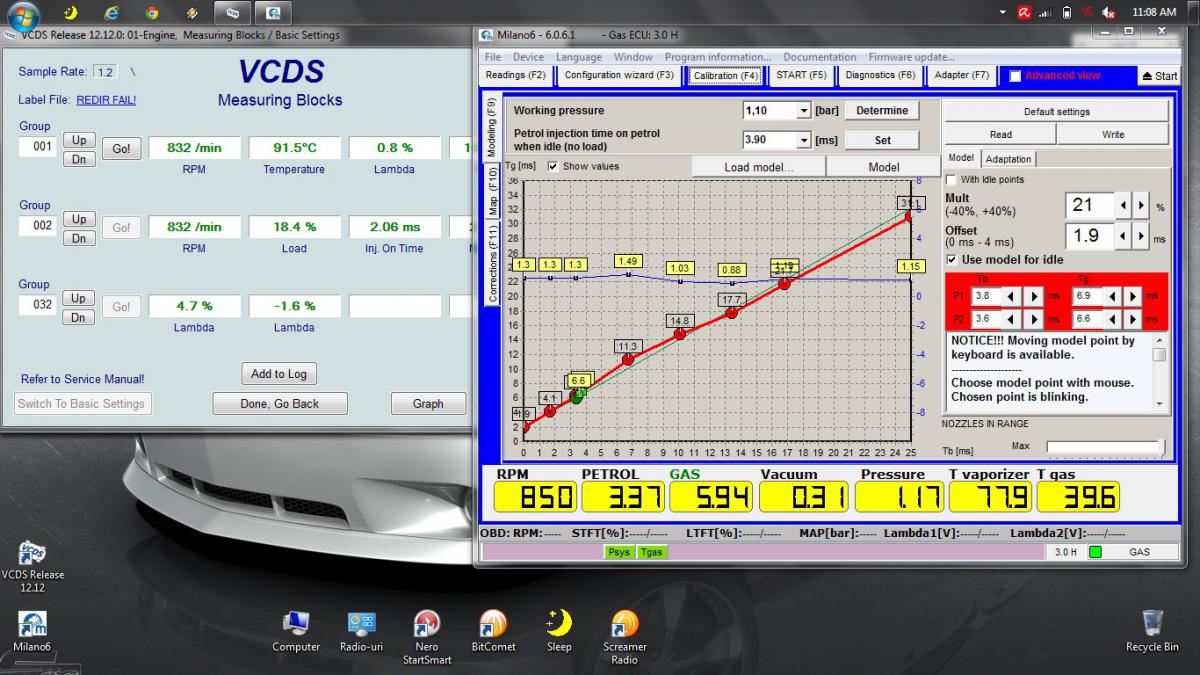Click the Notice text scrollbar down arrow
The height and width of the screenshot is (675, 1200).
tap(1159, 403)
